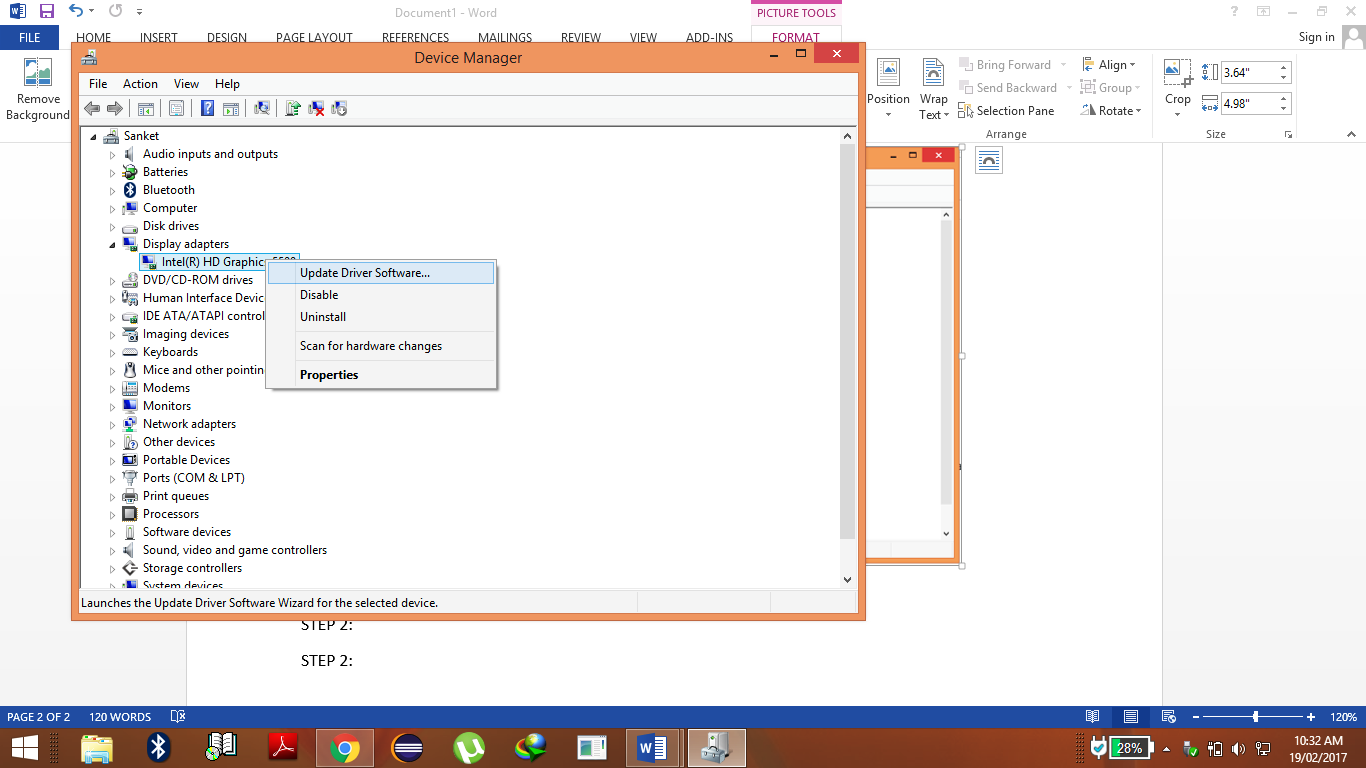Image resolution: width=1366 pixels, height=768 pixels.
Task: Expand the Keyboards node arrow
Action: 113,353
